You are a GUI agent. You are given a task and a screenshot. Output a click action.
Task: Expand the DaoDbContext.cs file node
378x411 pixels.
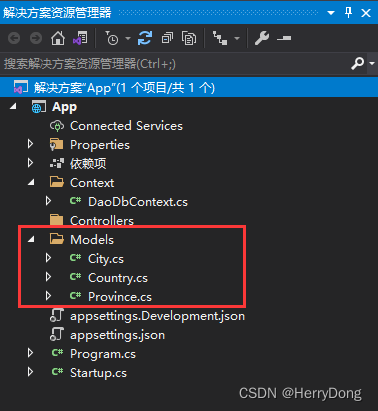48,201
